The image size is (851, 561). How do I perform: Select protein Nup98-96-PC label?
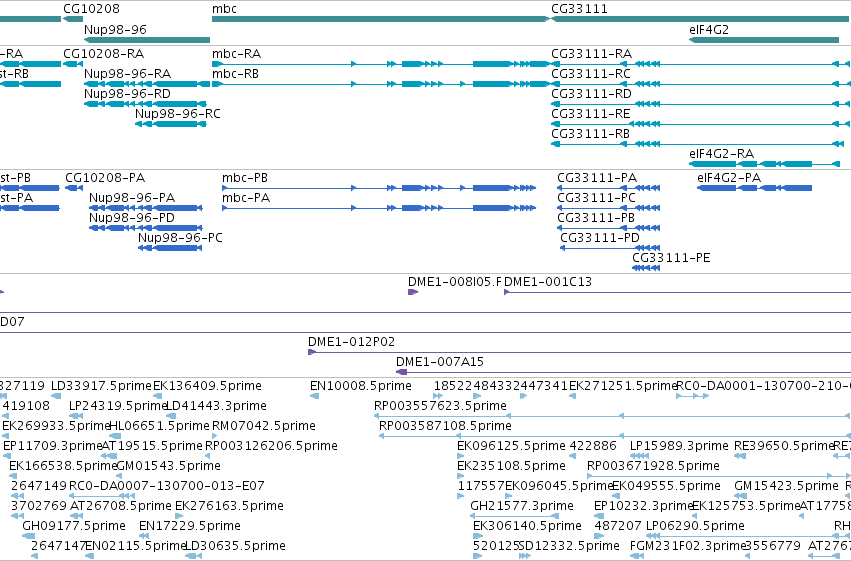(x=180, y=238)
